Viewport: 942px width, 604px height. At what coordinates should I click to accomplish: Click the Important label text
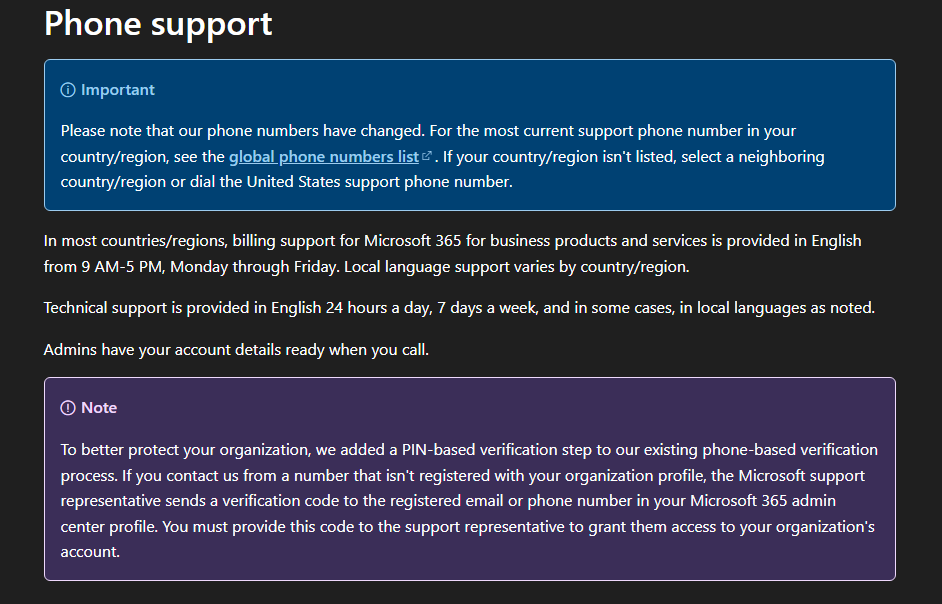coord(118,90)
